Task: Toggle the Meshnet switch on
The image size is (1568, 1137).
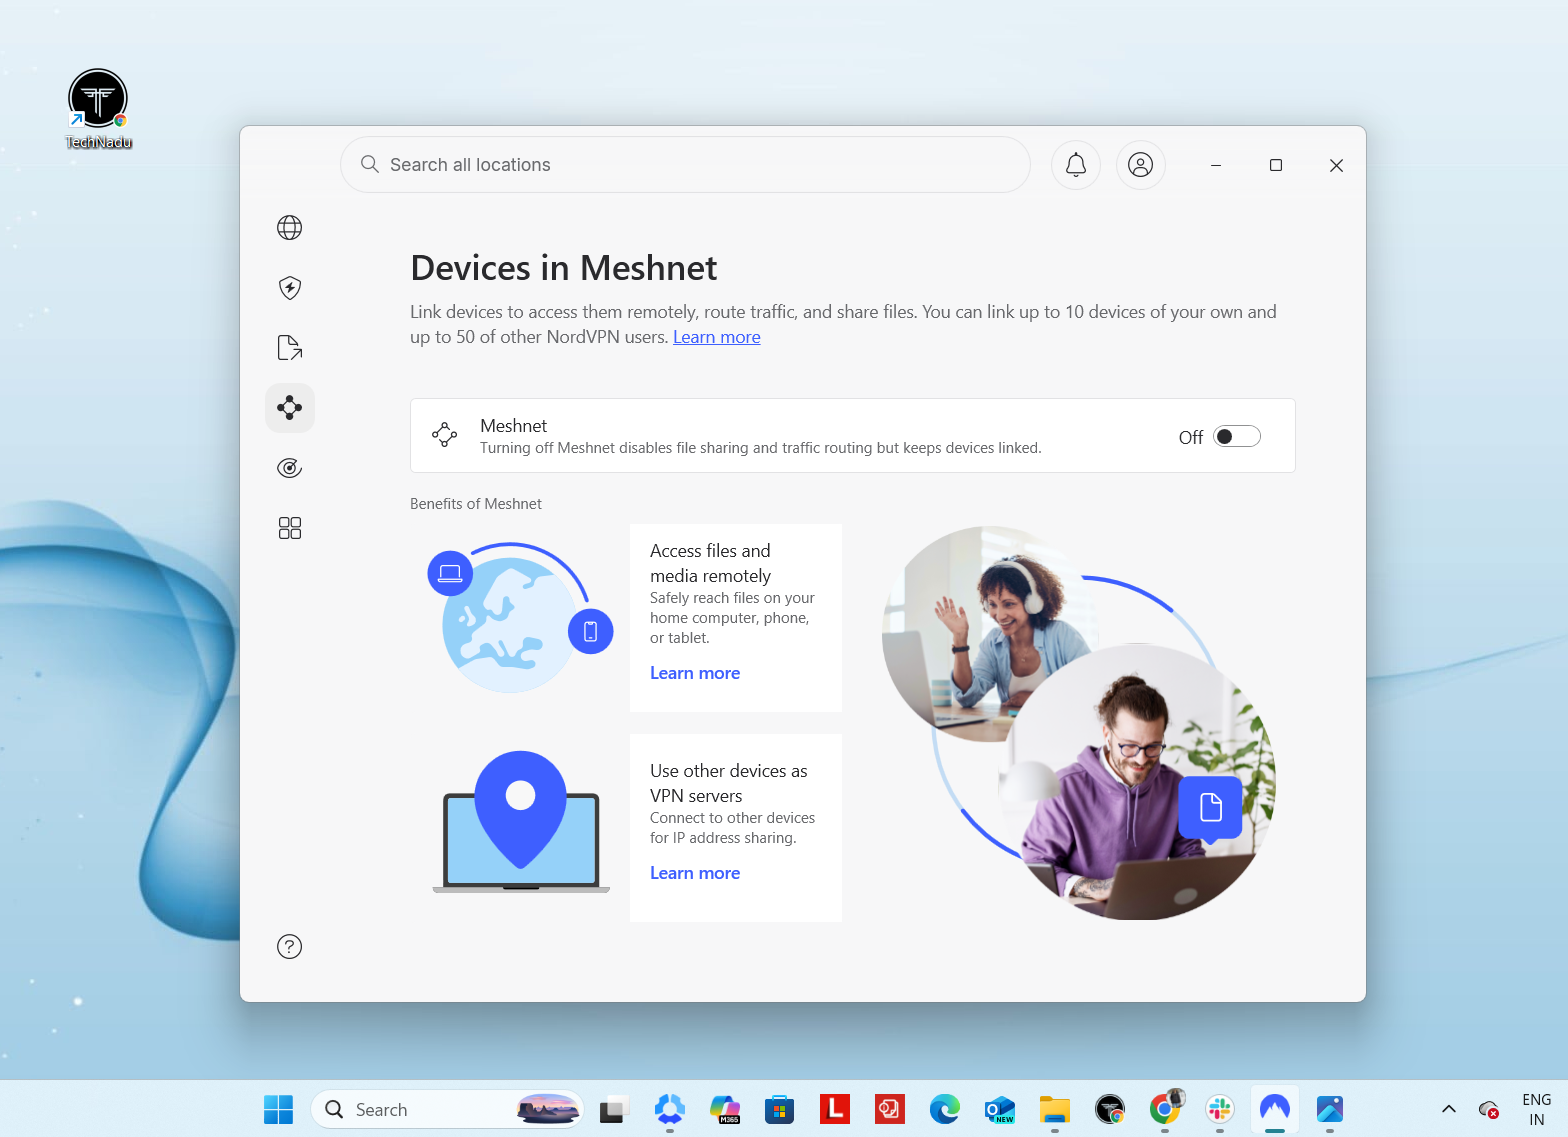Action: tap(1237, 437)
